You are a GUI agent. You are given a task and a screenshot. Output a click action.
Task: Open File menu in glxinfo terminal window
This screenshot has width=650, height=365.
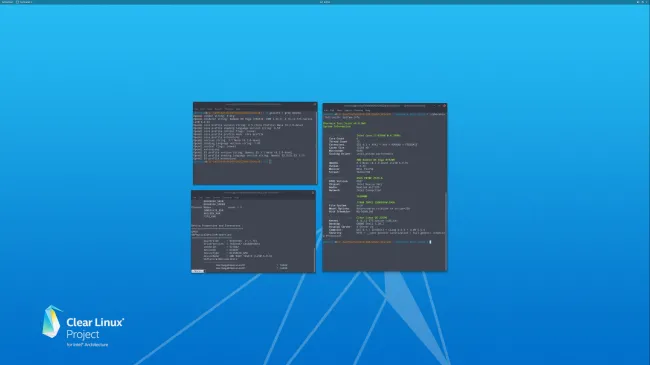click(196, 109)
